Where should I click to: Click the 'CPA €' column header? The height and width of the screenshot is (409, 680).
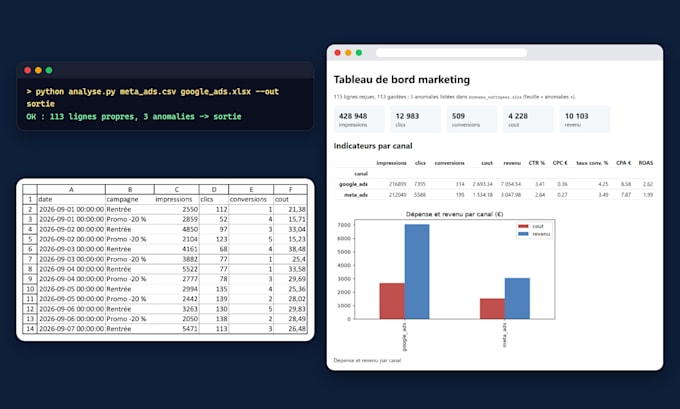pos(623,163)
